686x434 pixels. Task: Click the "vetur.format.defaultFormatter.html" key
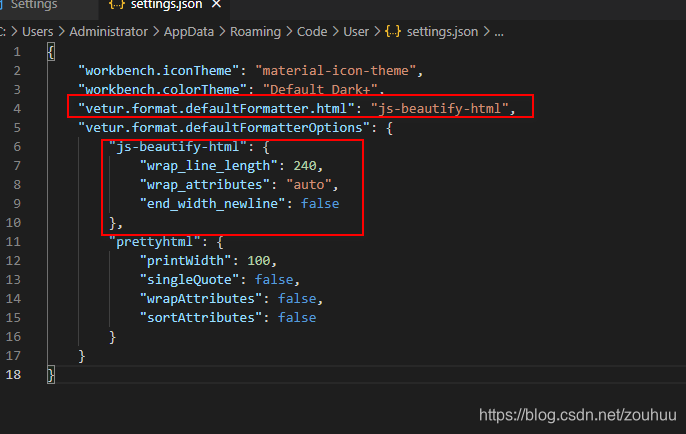216,108
